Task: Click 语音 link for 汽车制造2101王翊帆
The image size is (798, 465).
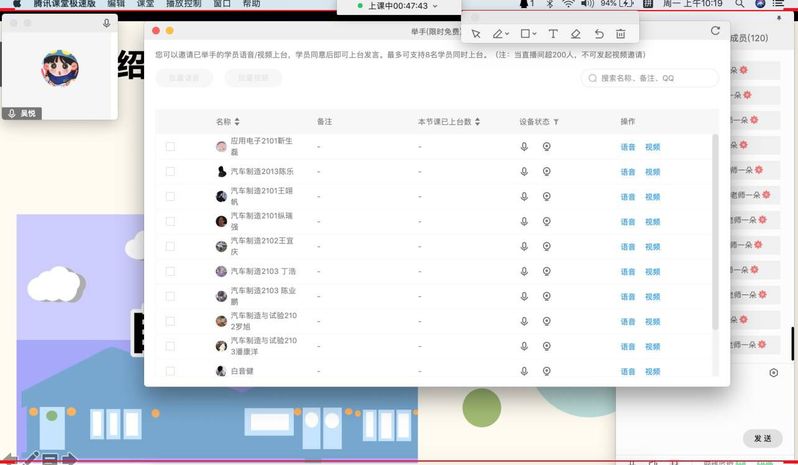Action: click(628, 197)
